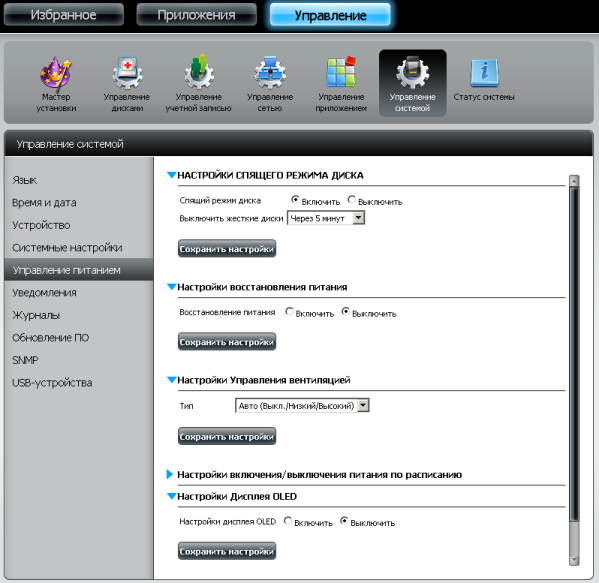The image size is (599, 583).
Task: Open Управление сетью icon
Action: pos(270,72)
